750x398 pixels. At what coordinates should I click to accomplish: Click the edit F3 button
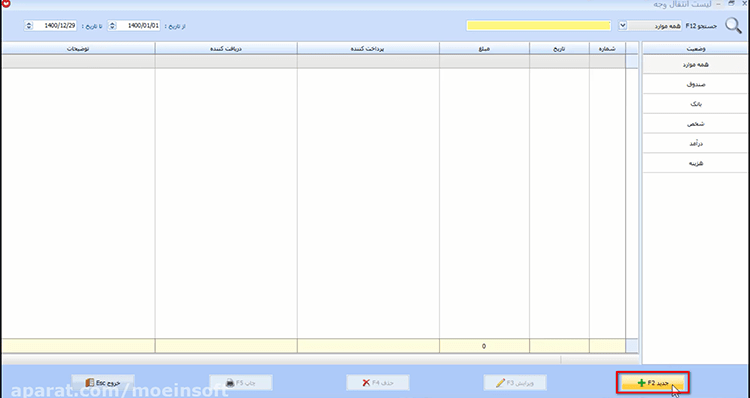coord(515,383)
